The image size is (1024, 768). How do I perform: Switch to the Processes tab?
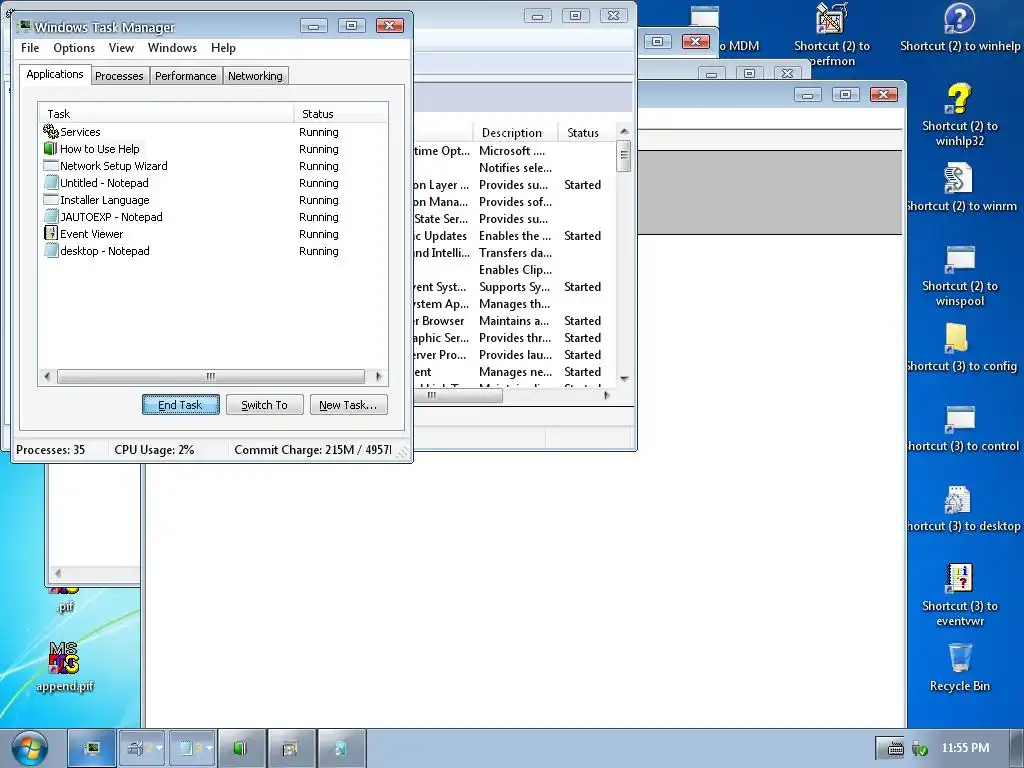tap(119, 76)
